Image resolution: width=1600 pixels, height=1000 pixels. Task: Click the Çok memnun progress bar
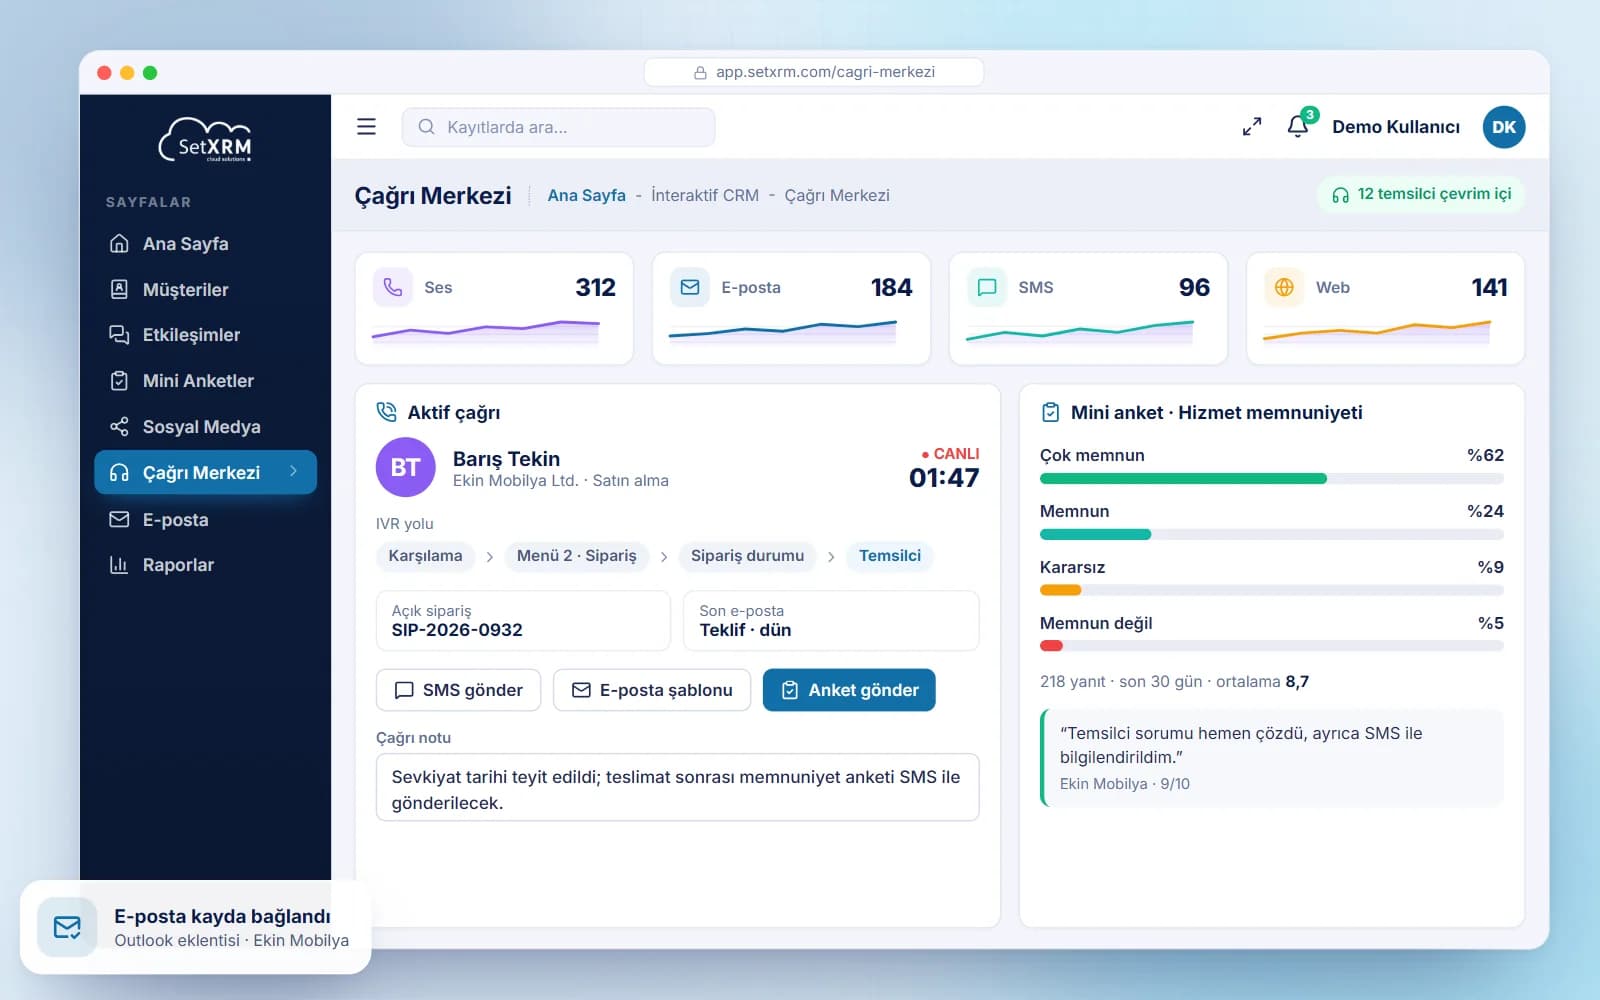click(x=1272, y=479)
